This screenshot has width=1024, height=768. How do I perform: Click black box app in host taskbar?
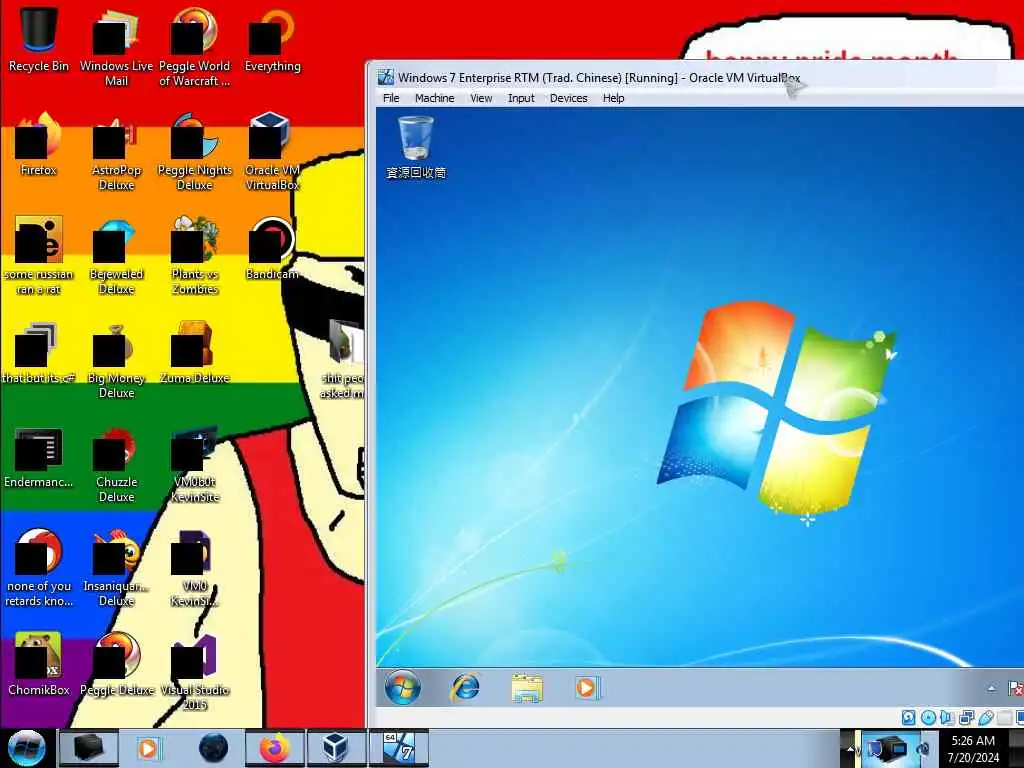88,748
